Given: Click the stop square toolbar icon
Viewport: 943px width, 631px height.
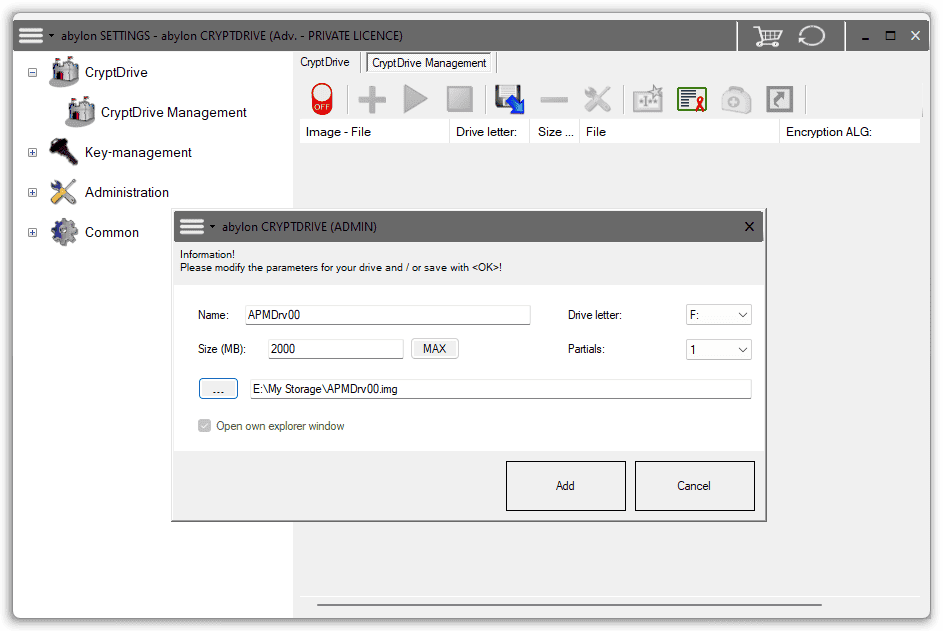Looking at the screenshot, I should 459,99.
